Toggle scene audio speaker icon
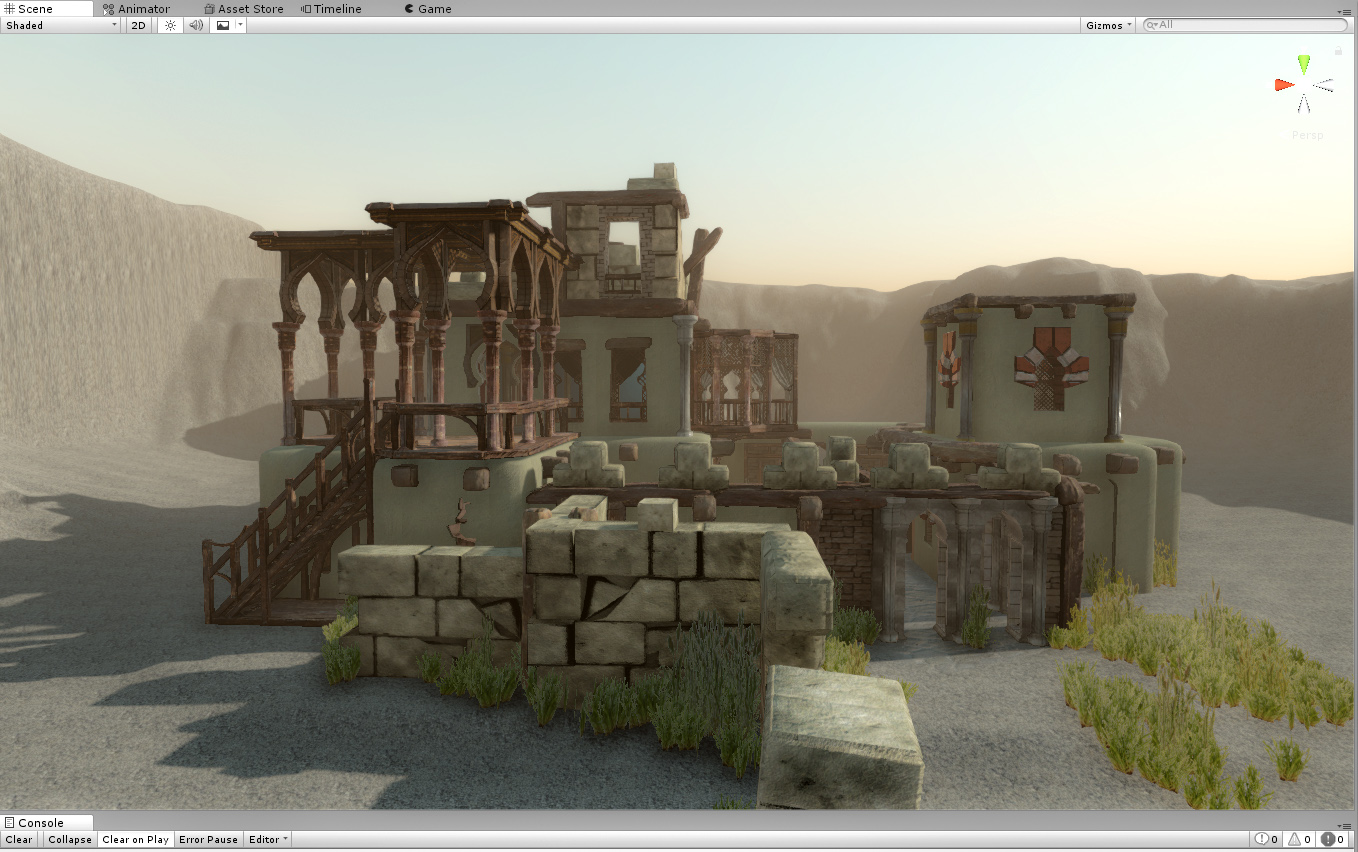 point(196,25)
